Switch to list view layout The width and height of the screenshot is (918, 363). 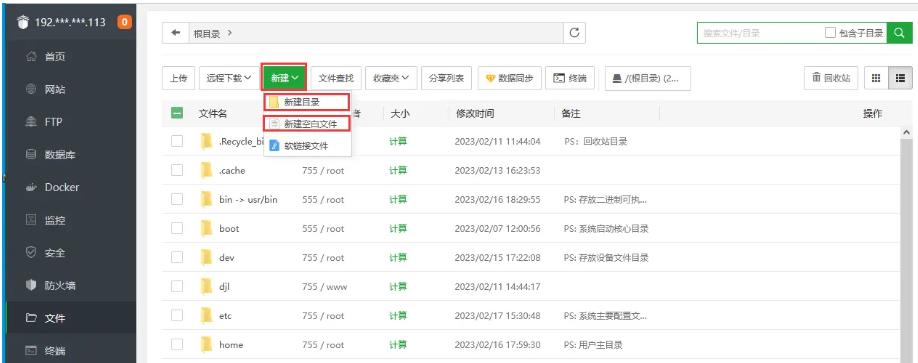coord(900,78)
